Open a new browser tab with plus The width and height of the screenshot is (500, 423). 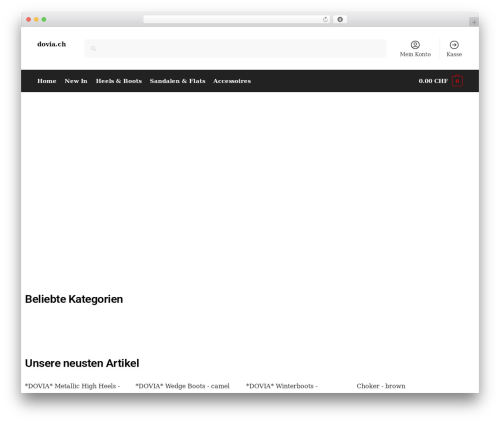pos(474,22)
